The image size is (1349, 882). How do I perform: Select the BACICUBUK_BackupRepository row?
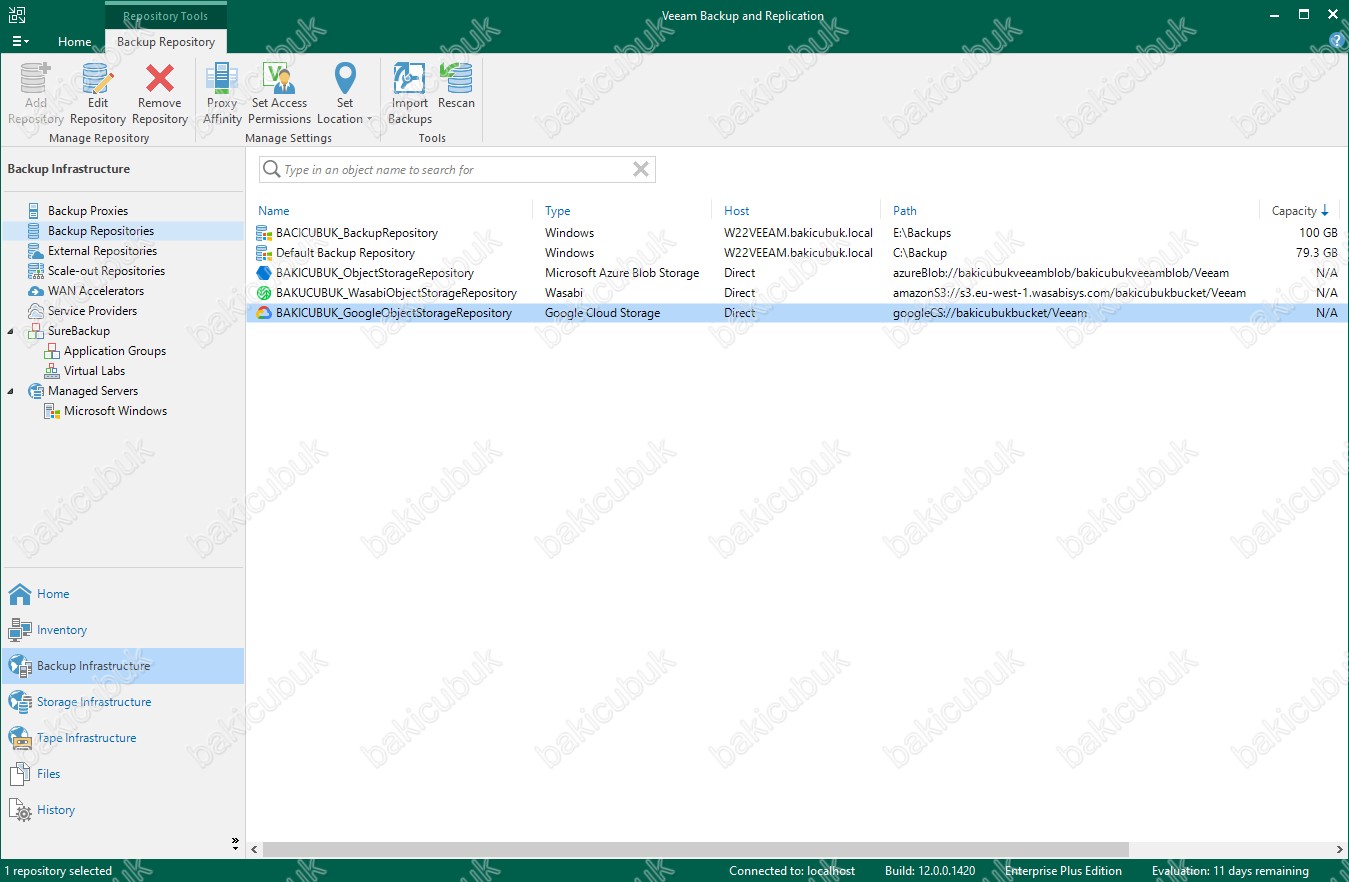(x=797, y=233)
